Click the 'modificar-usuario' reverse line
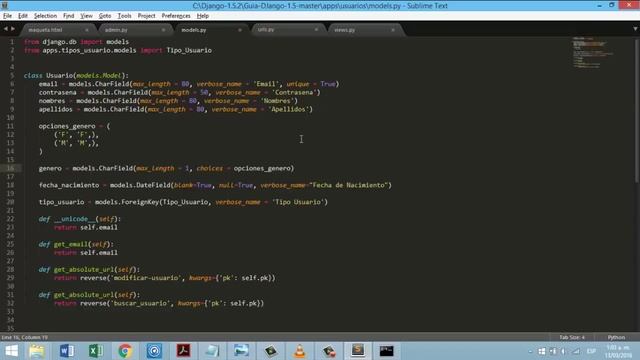 pos(164,278)
